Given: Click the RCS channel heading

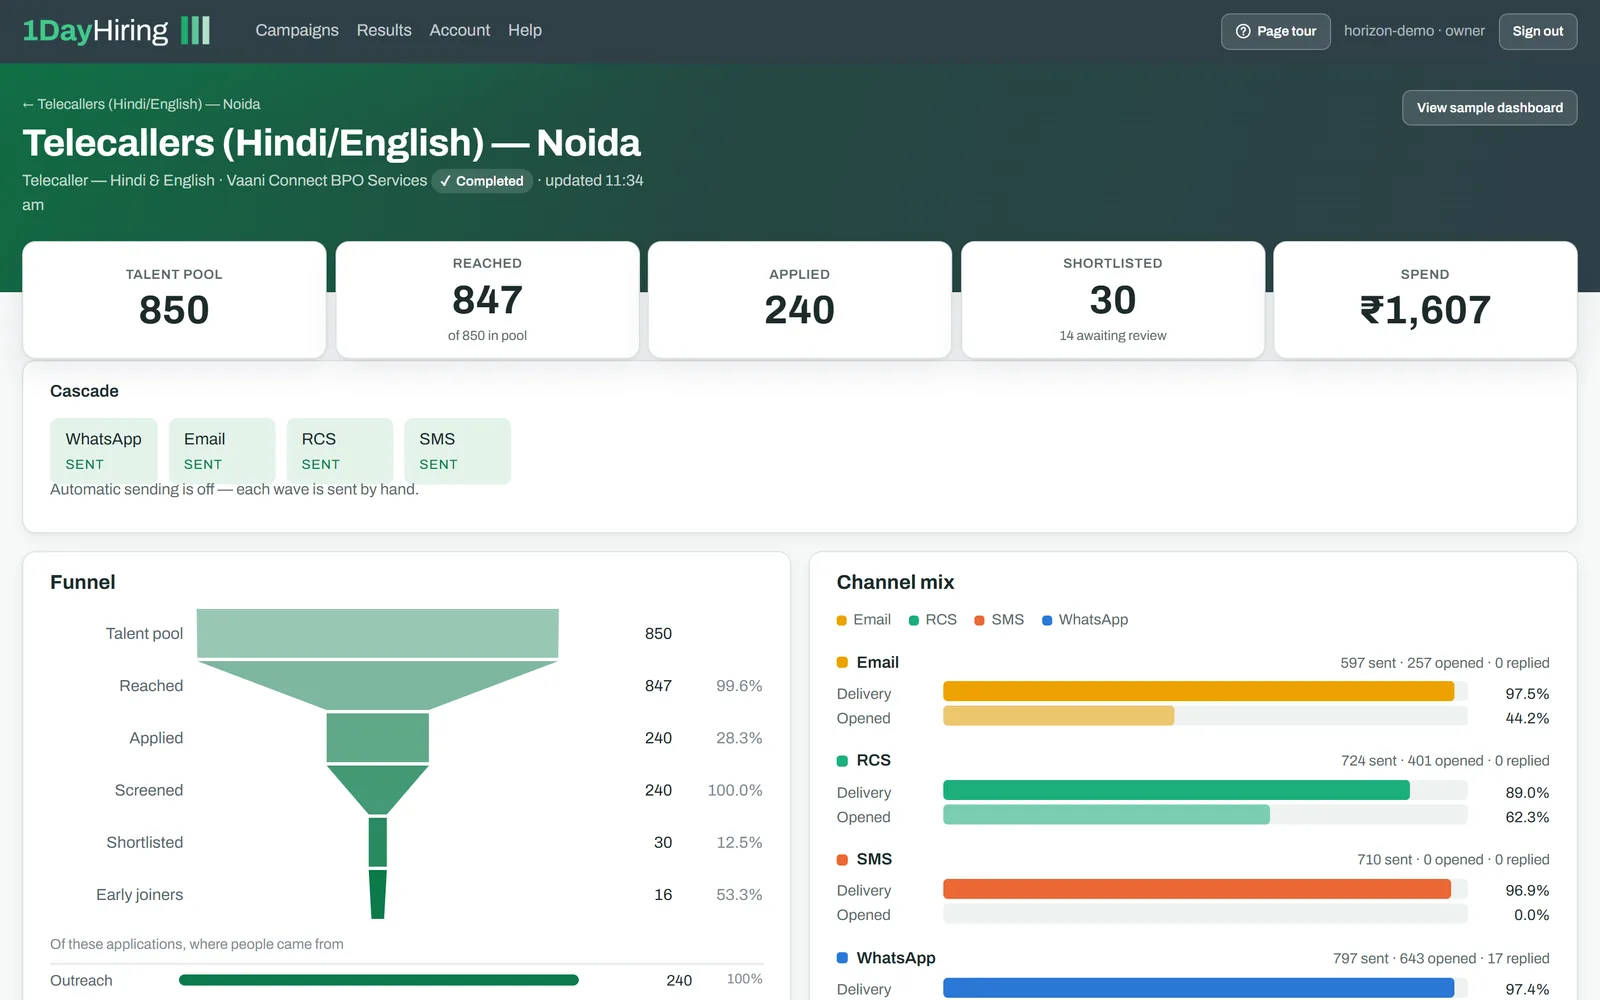Looking at the screenshot, I should coord(874,760).
